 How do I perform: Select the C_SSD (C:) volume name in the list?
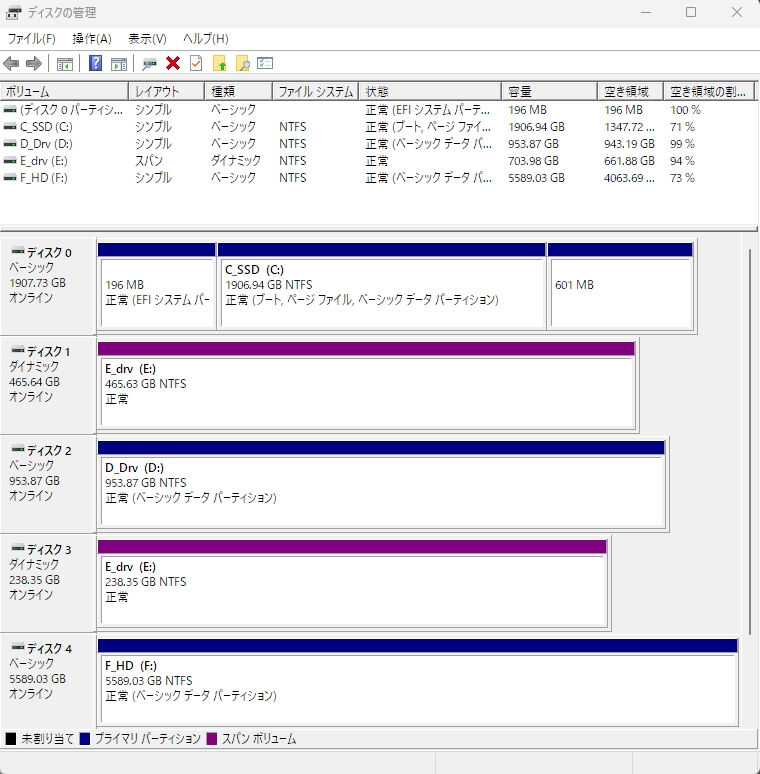[x=46, y=127]
